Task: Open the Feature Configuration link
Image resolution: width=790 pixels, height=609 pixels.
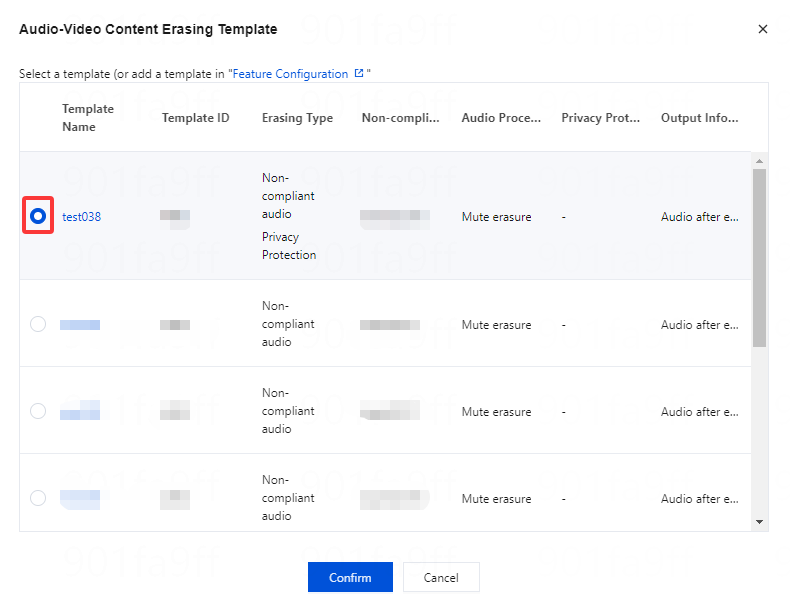Action: click(x=291, y=74)
